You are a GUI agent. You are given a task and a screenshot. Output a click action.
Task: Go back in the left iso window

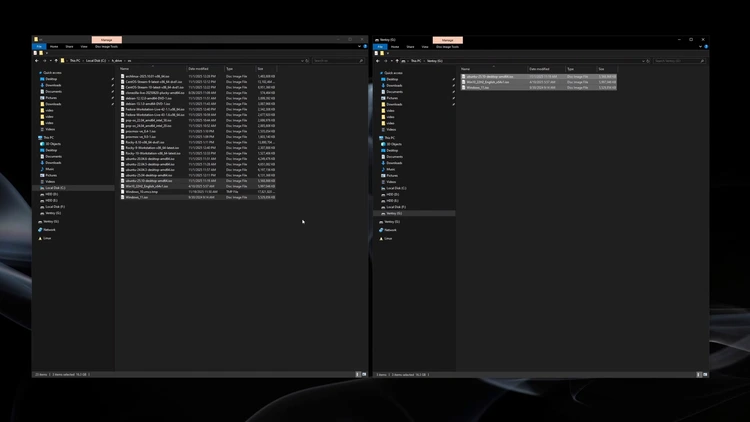(37, 61)
